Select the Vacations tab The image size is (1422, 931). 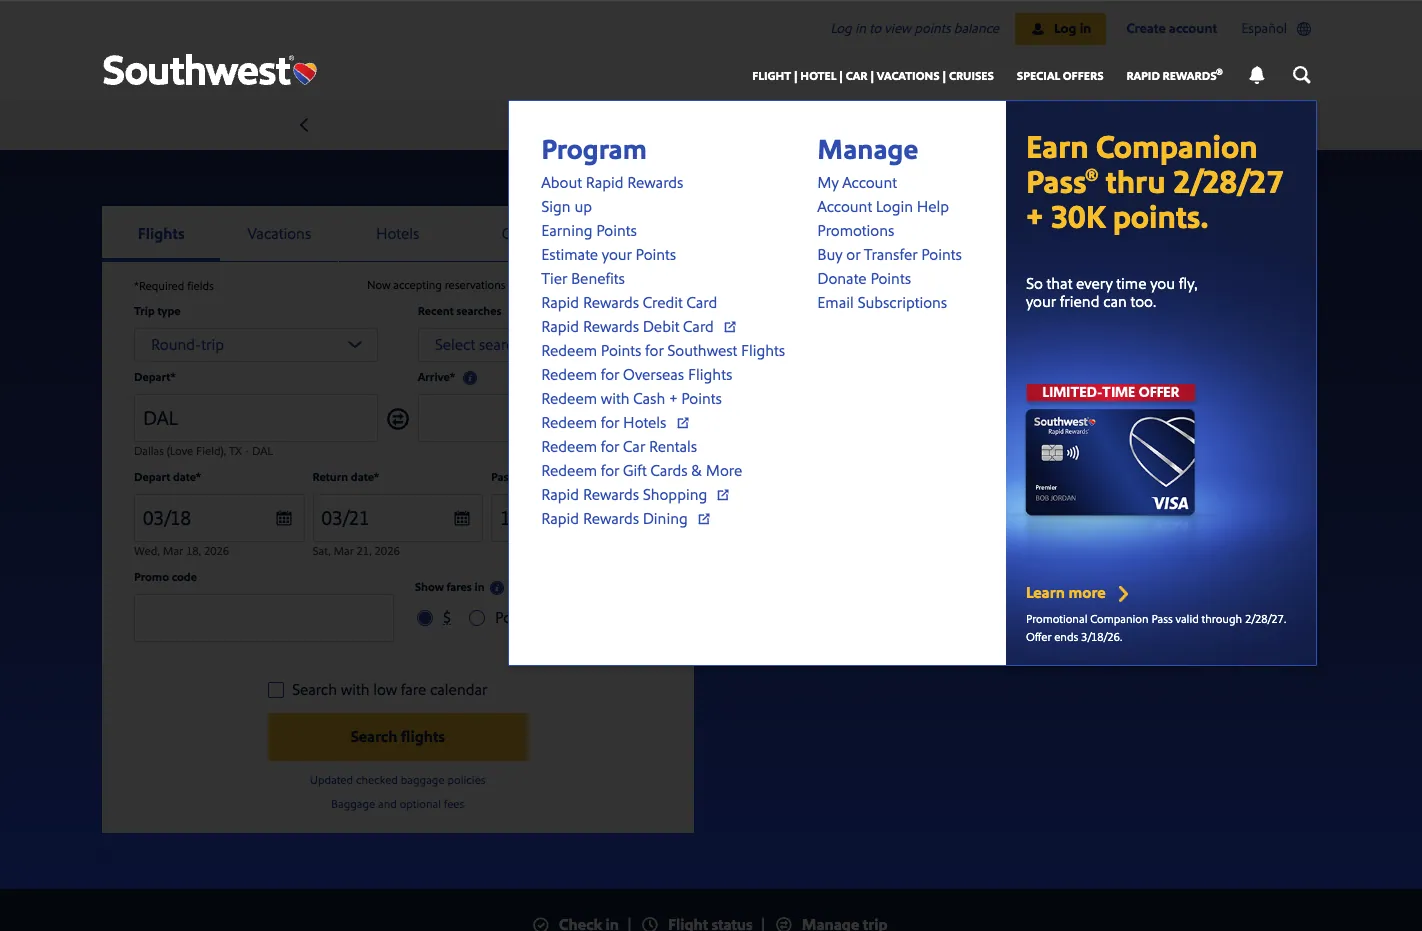click(x=279, y=234)
